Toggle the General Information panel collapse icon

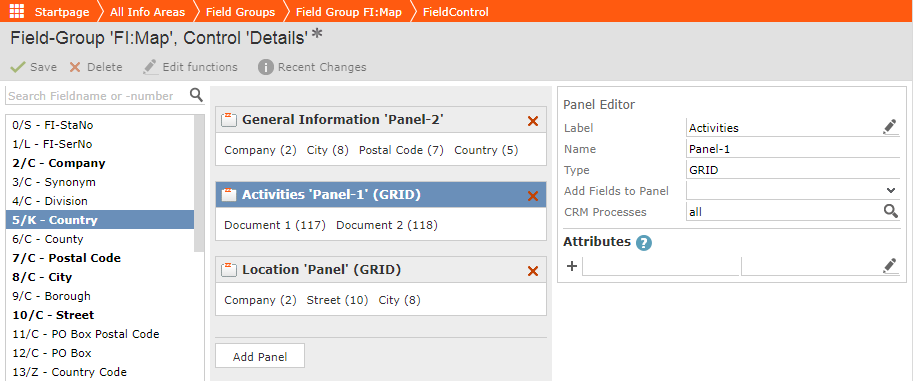point(229,120)
